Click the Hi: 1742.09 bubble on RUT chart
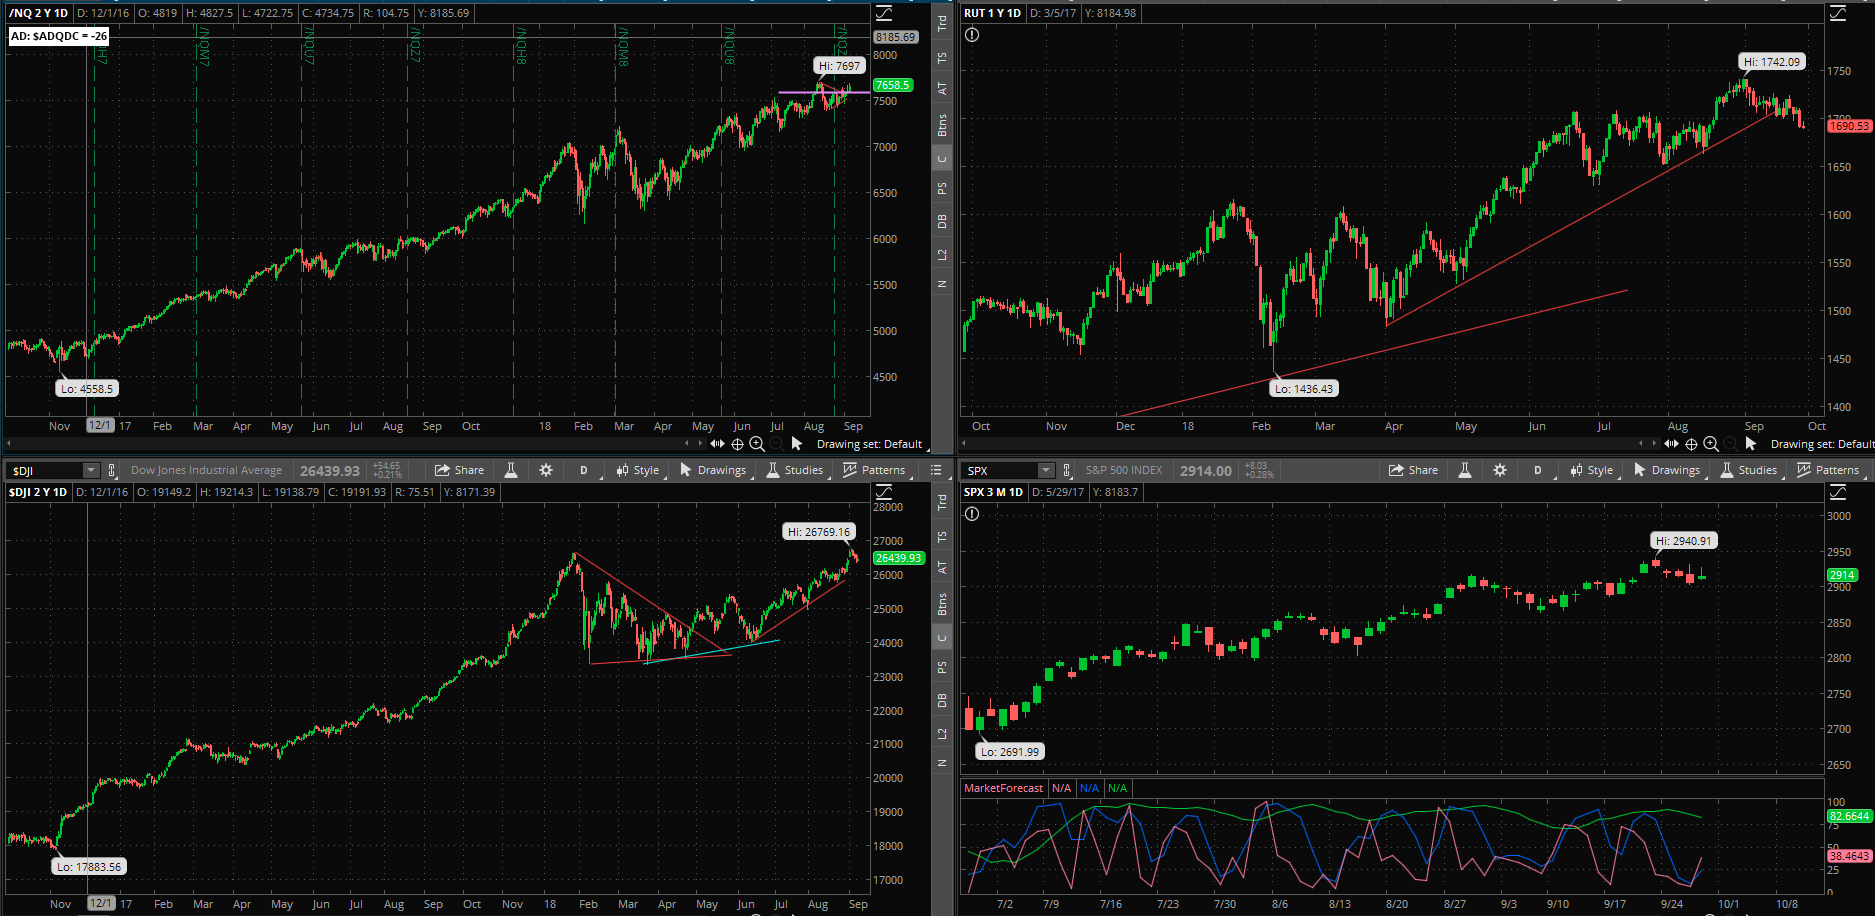 [x=1771, y=62]
